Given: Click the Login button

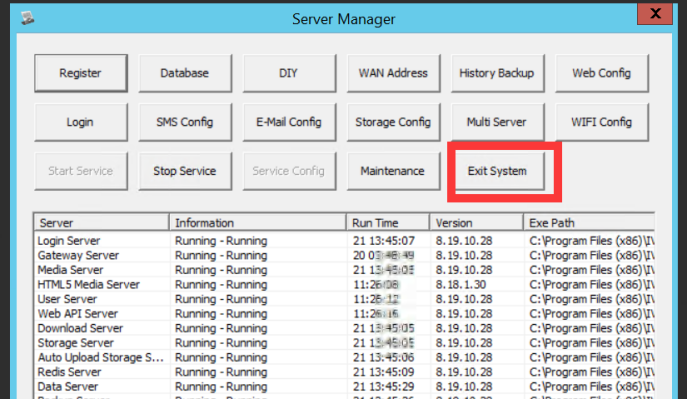Looking at the screenshot, I should [81, 122].
